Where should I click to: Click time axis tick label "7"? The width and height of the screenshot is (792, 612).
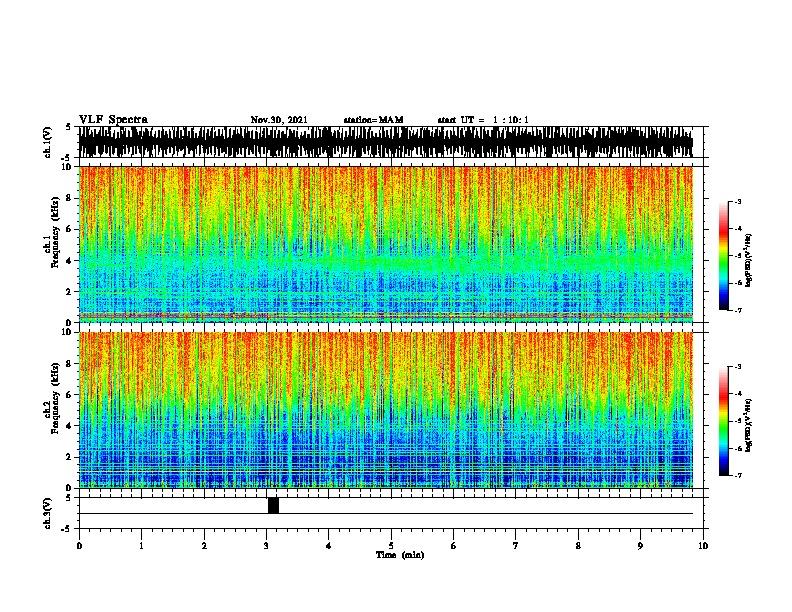coord(516,546)
